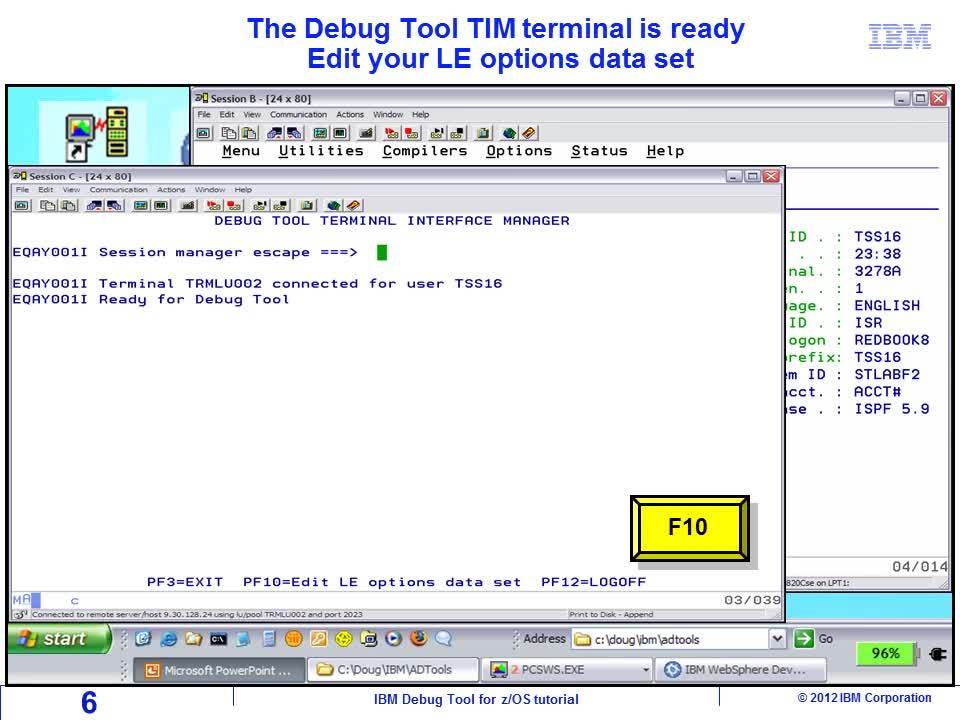Open Actions menu in Session C window
960x720 pixels.
click(171, 190)
